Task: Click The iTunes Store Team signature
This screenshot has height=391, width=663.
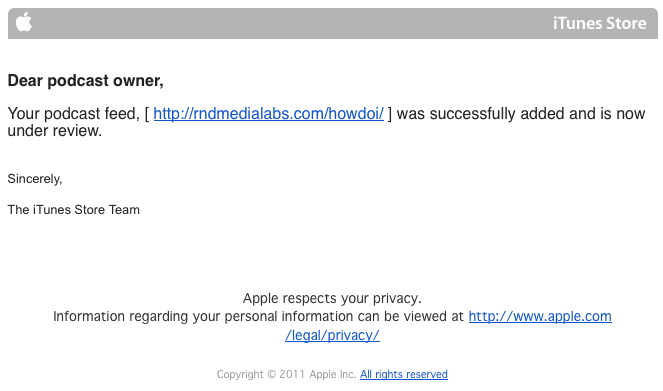Action: click(74, 210)
